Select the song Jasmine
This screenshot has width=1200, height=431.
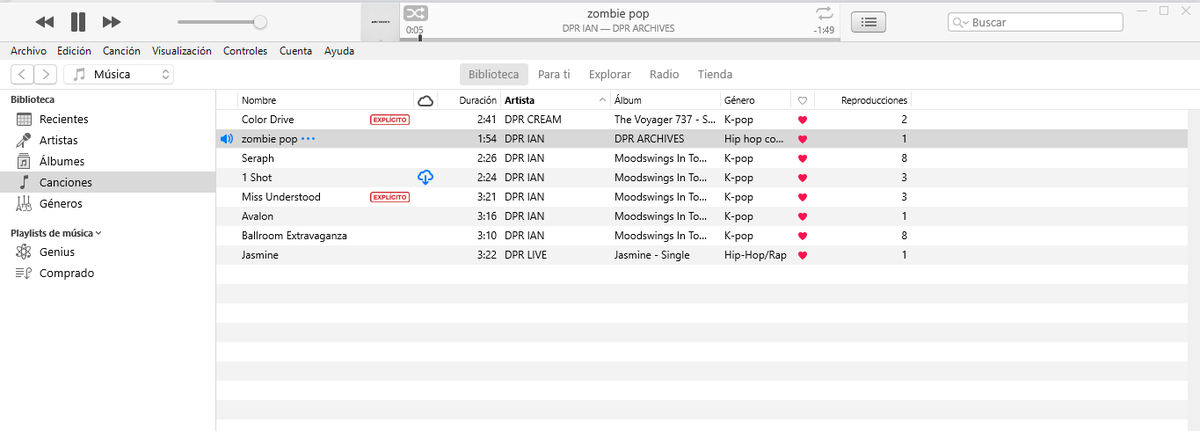click(x=260, y=255)
